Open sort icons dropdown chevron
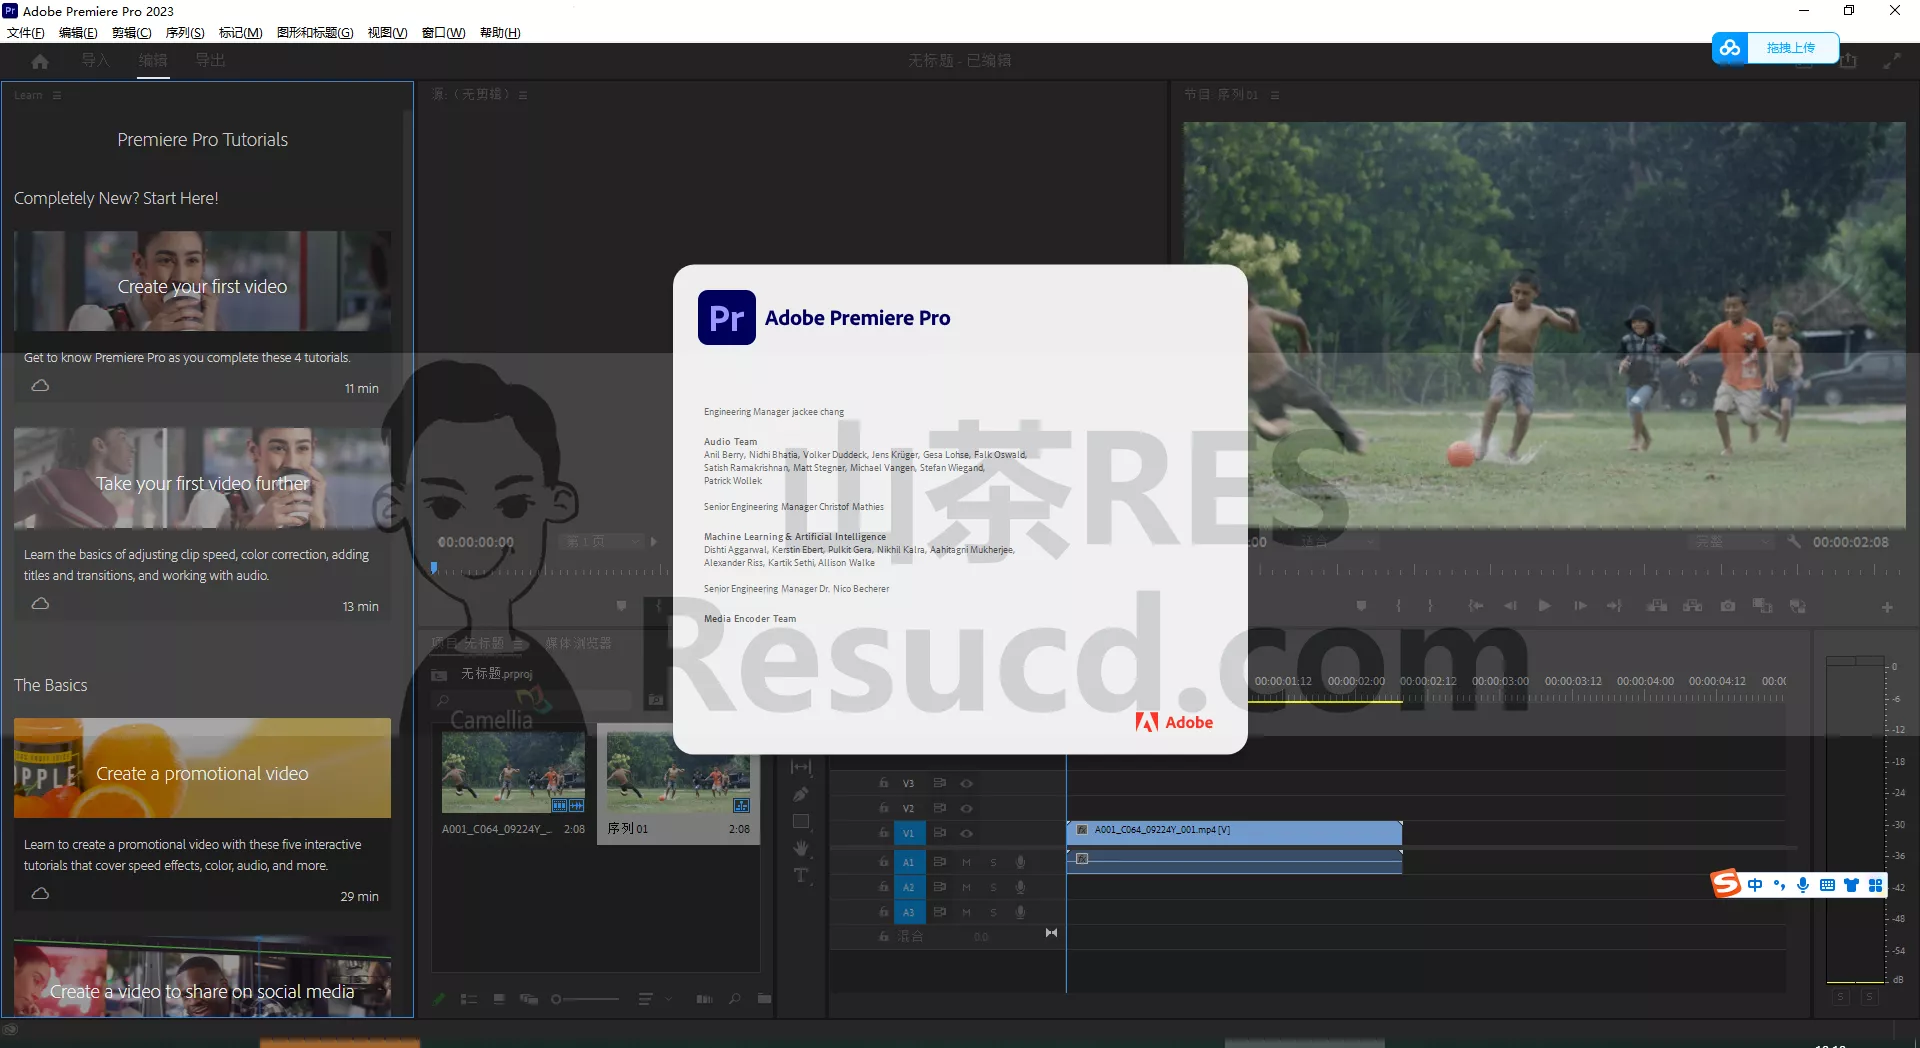Viewport: 1920px width, 1048px height. (x=668, y=999)
